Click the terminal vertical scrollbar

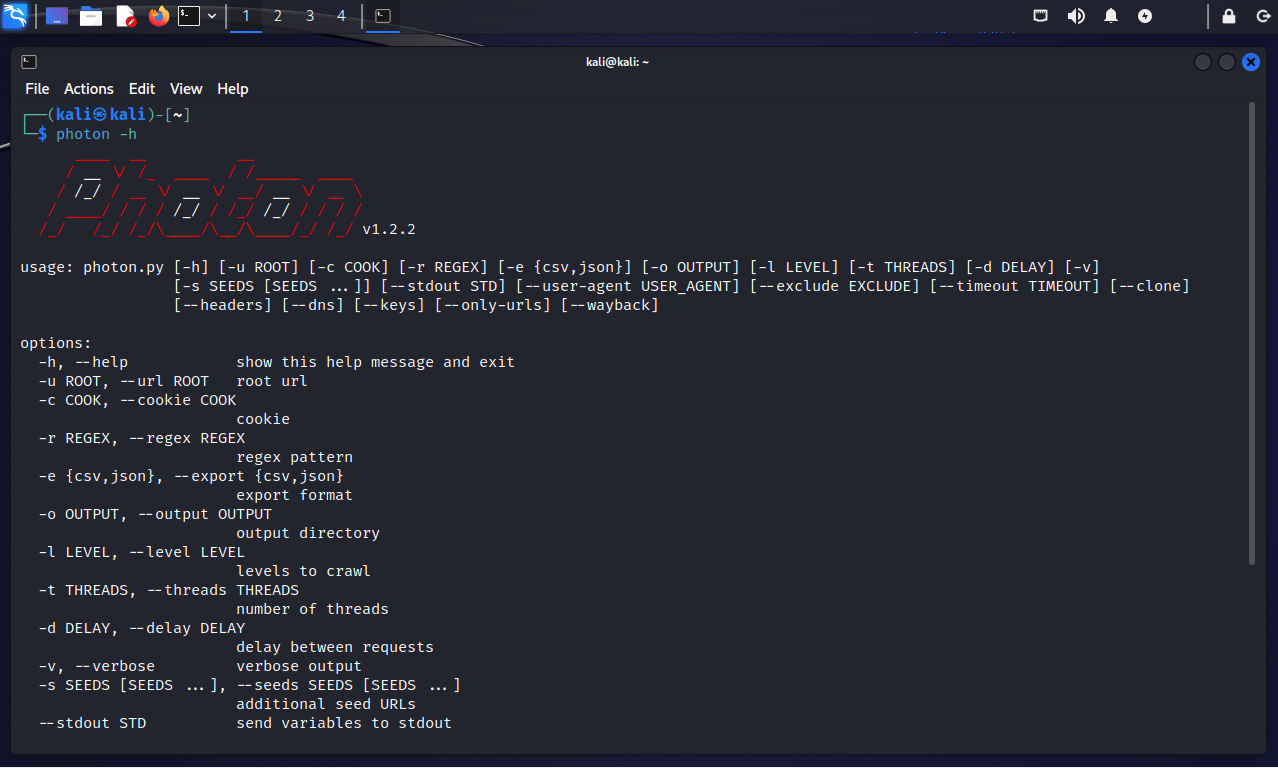(x=1251, y=330)
